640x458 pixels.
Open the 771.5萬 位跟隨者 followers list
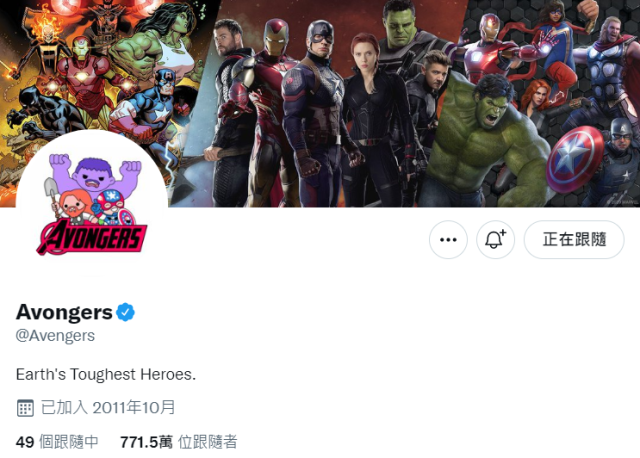click(x=178, y=442)
